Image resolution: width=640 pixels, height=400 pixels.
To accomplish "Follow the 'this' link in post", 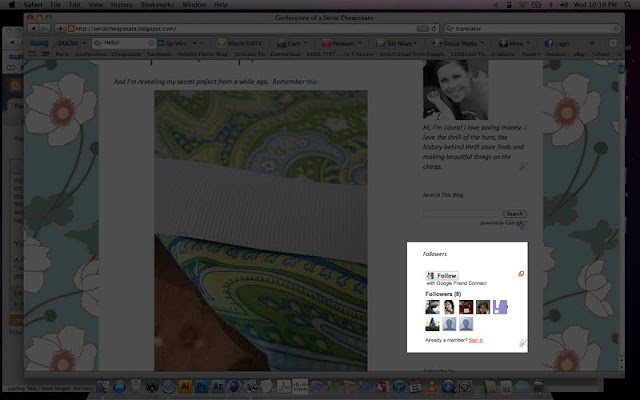I will pos(311,81).
